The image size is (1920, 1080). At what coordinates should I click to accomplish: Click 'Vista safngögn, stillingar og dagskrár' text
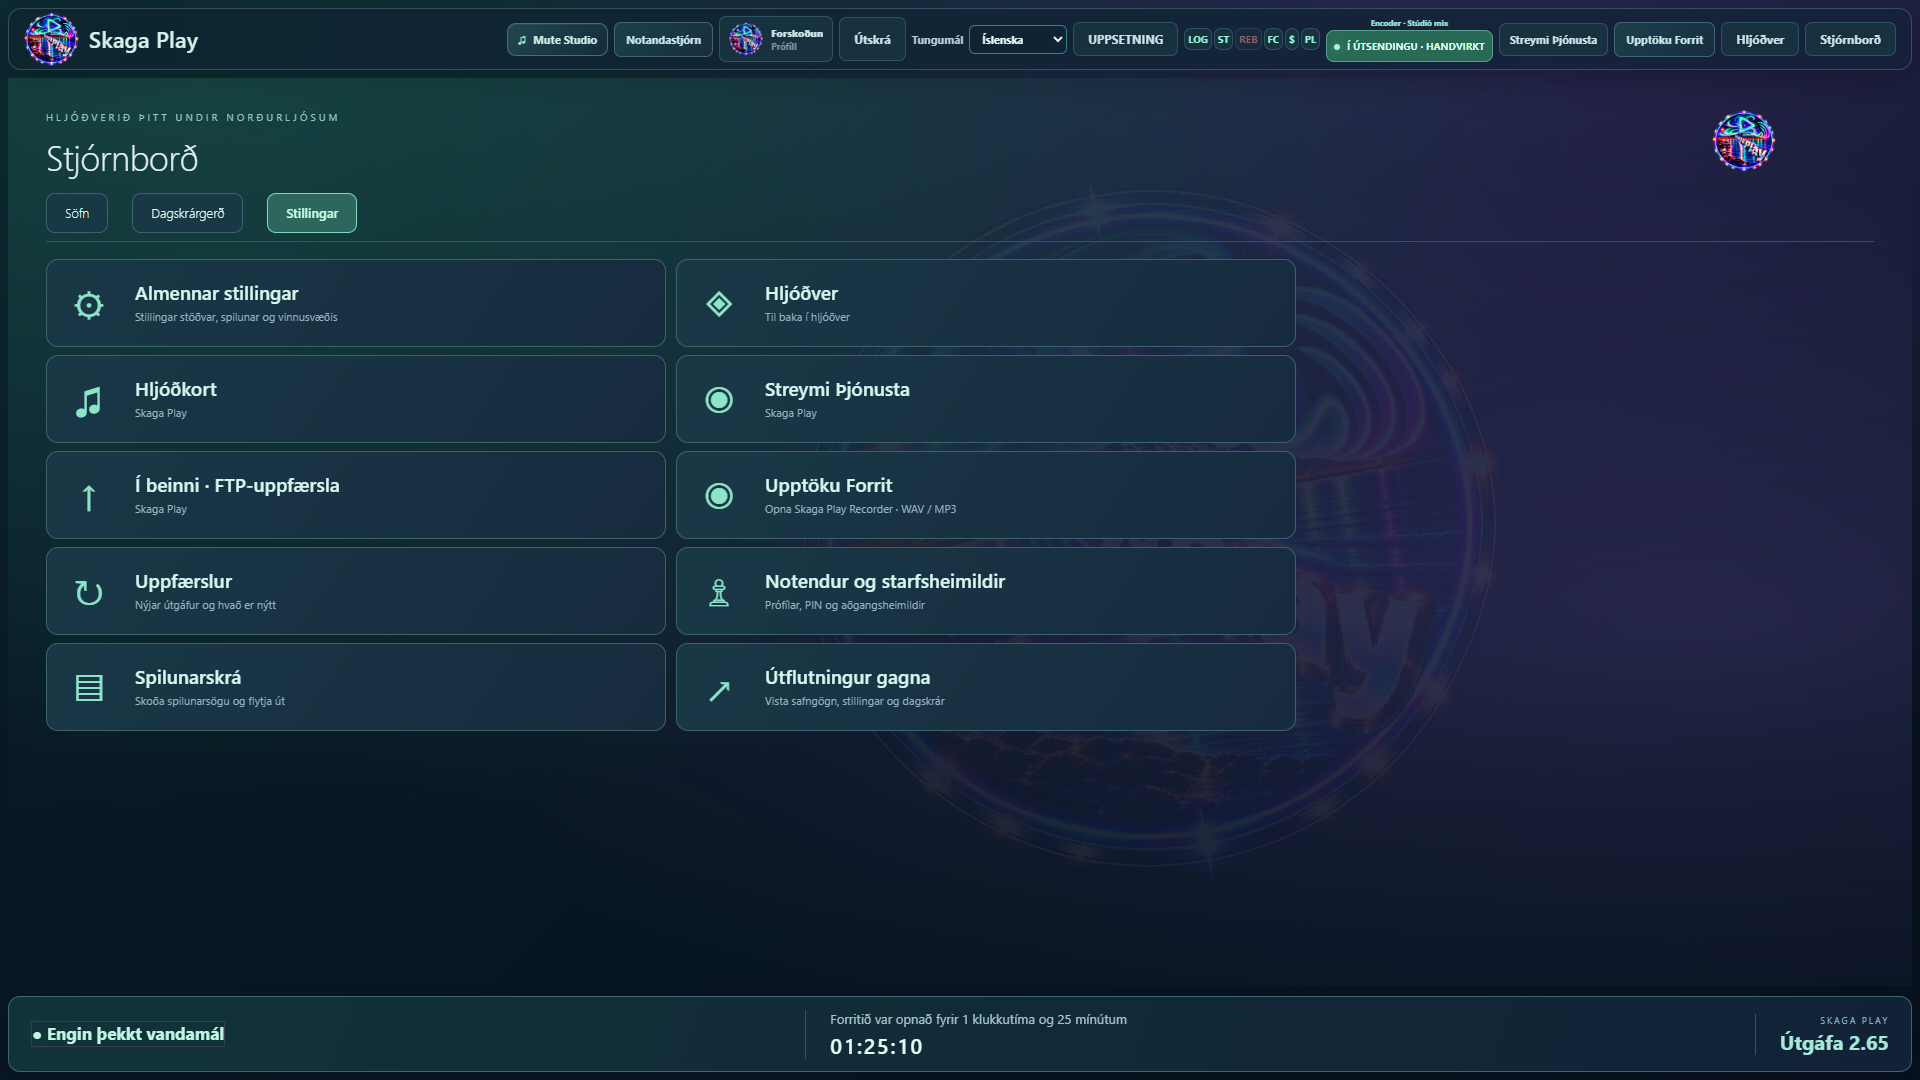[x=854, y=702]
